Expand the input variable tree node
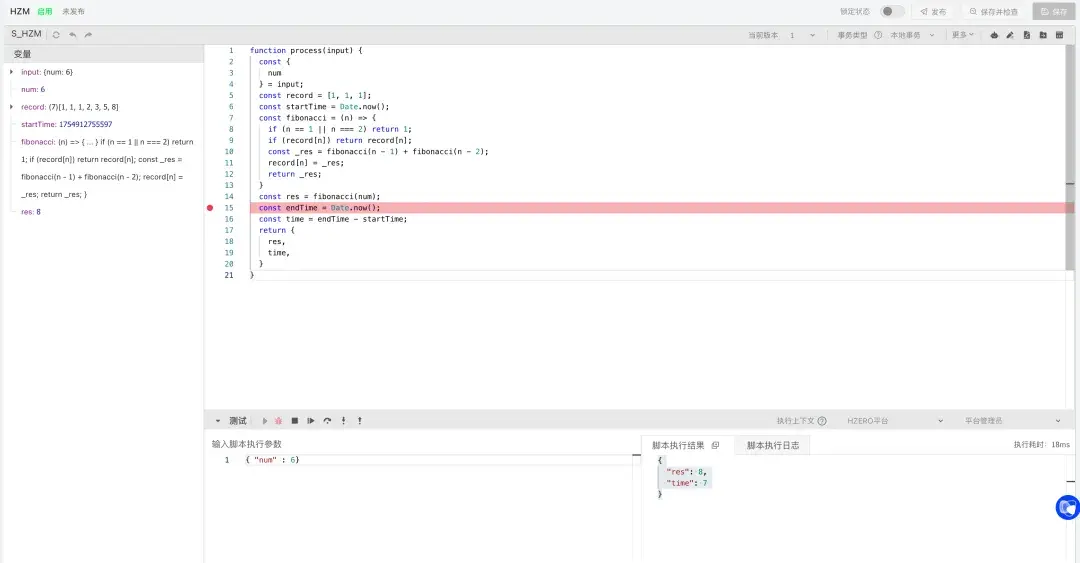 (x=11, y=72)
